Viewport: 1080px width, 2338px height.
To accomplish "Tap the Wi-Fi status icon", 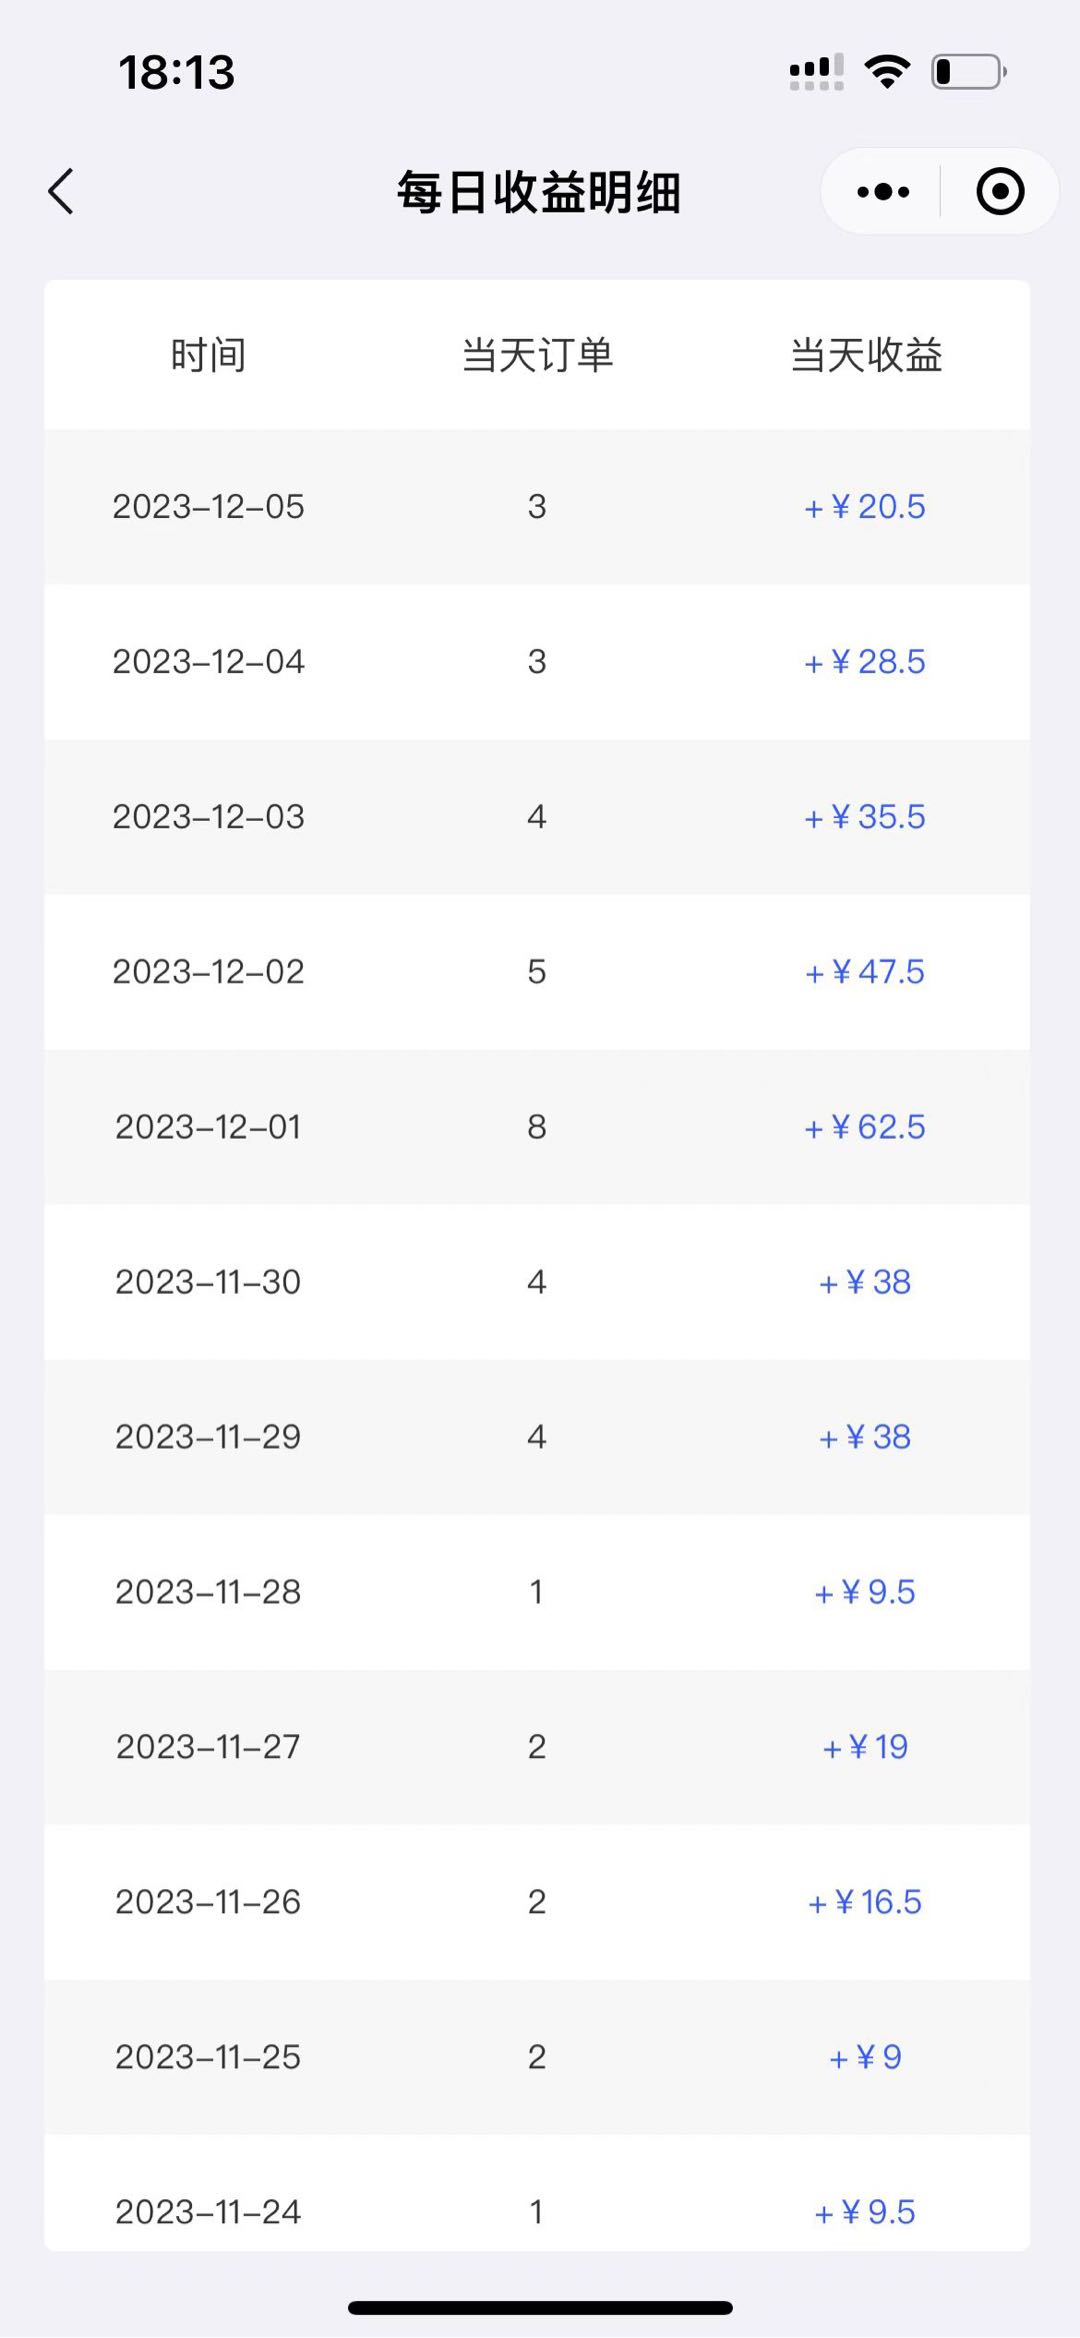I will (887, 72).
